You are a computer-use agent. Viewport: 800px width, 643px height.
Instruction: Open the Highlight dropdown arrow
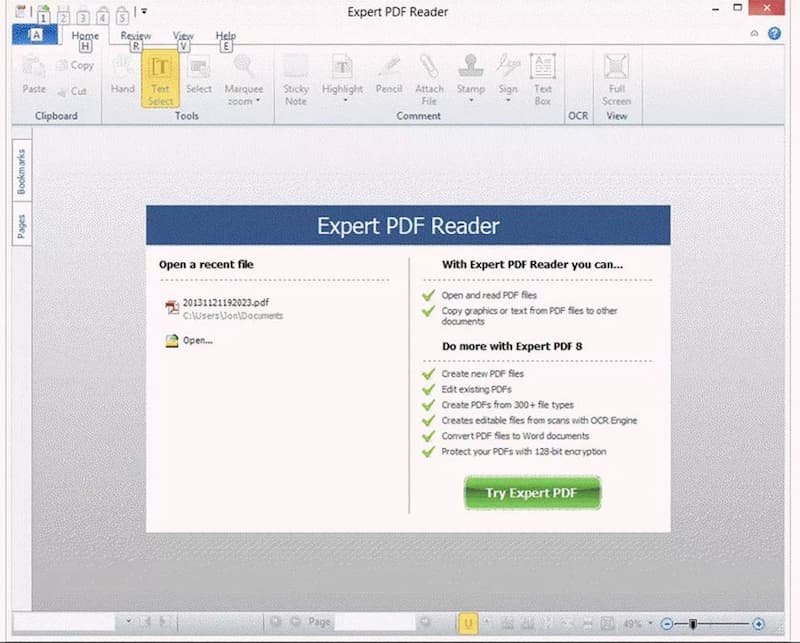(345, 100)
